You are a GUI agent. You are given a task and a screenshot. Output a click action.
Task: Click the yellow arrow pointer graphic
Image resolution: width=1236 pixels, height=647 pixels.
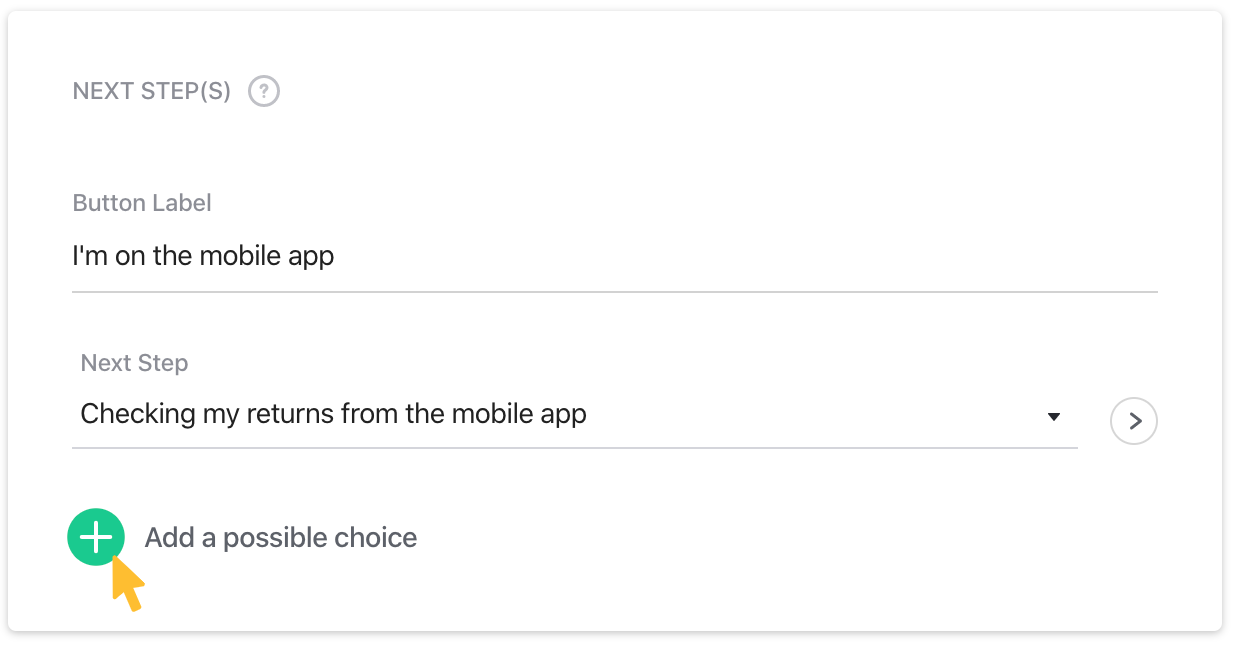tap(128, 584)
